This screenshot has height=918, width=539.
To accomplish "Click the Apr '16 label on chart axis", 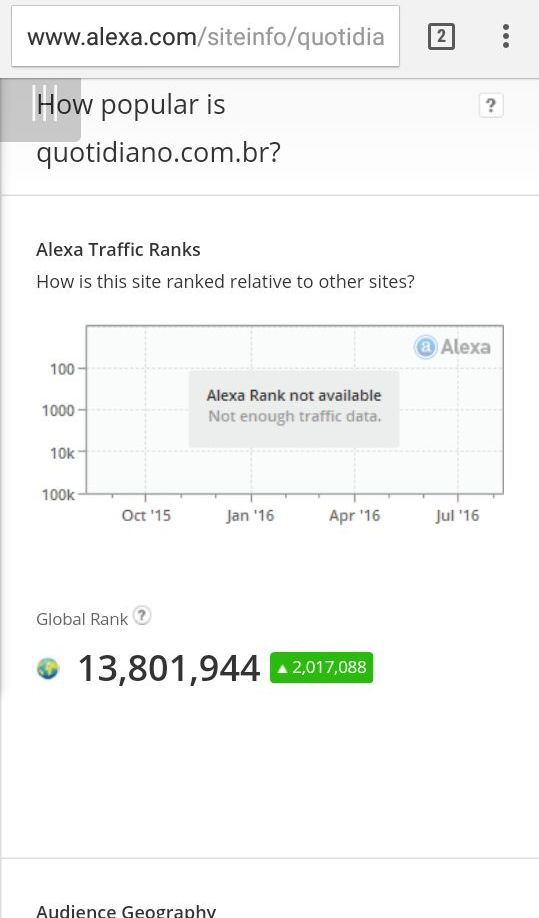I will click(355, 516).
